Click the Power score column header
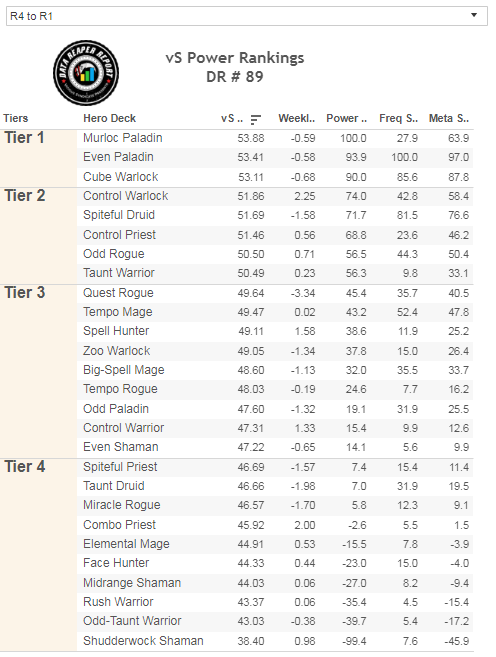This screenshot has height=657, width=496. [x=346, y=119]
